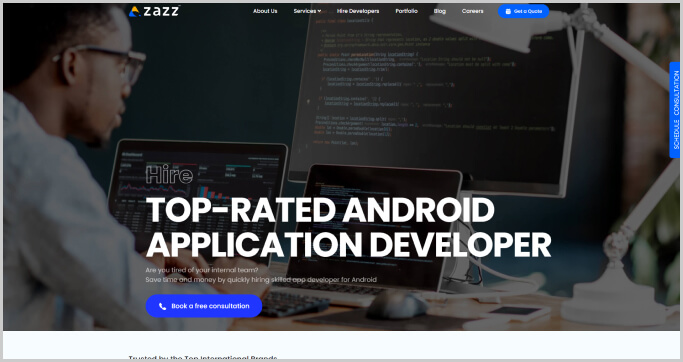Image resolution: width=683 pixels, height=362 pixels.
Task: Click the icon inside Get a Quote
Action: point(508,11)
